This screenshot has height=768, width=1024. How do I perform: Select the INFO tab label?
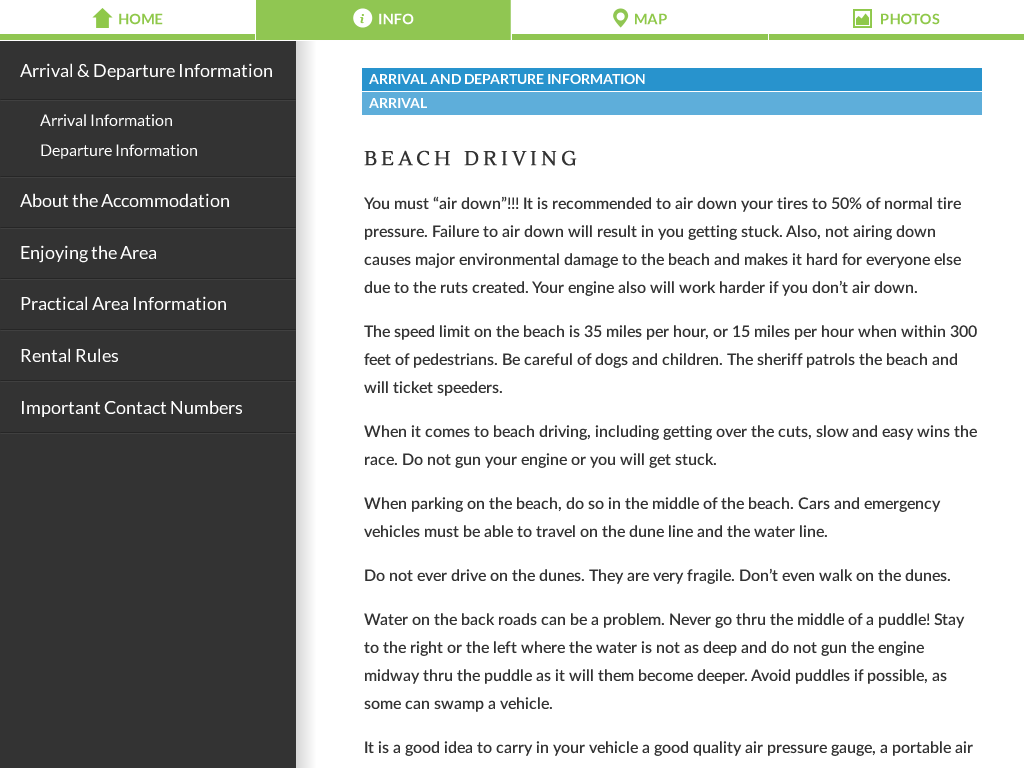click(x=396, y=19)
